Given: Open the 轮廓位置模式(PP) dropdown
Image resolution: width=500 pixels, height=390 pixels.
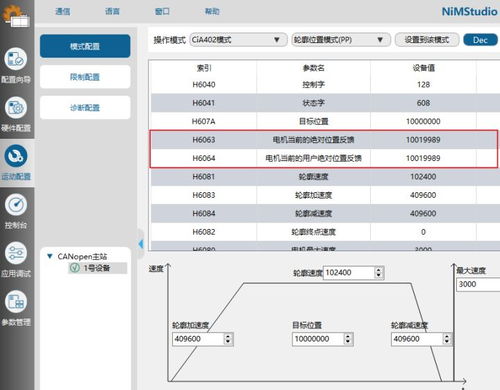Looking at the screenshot, I should tap(341, 40).
